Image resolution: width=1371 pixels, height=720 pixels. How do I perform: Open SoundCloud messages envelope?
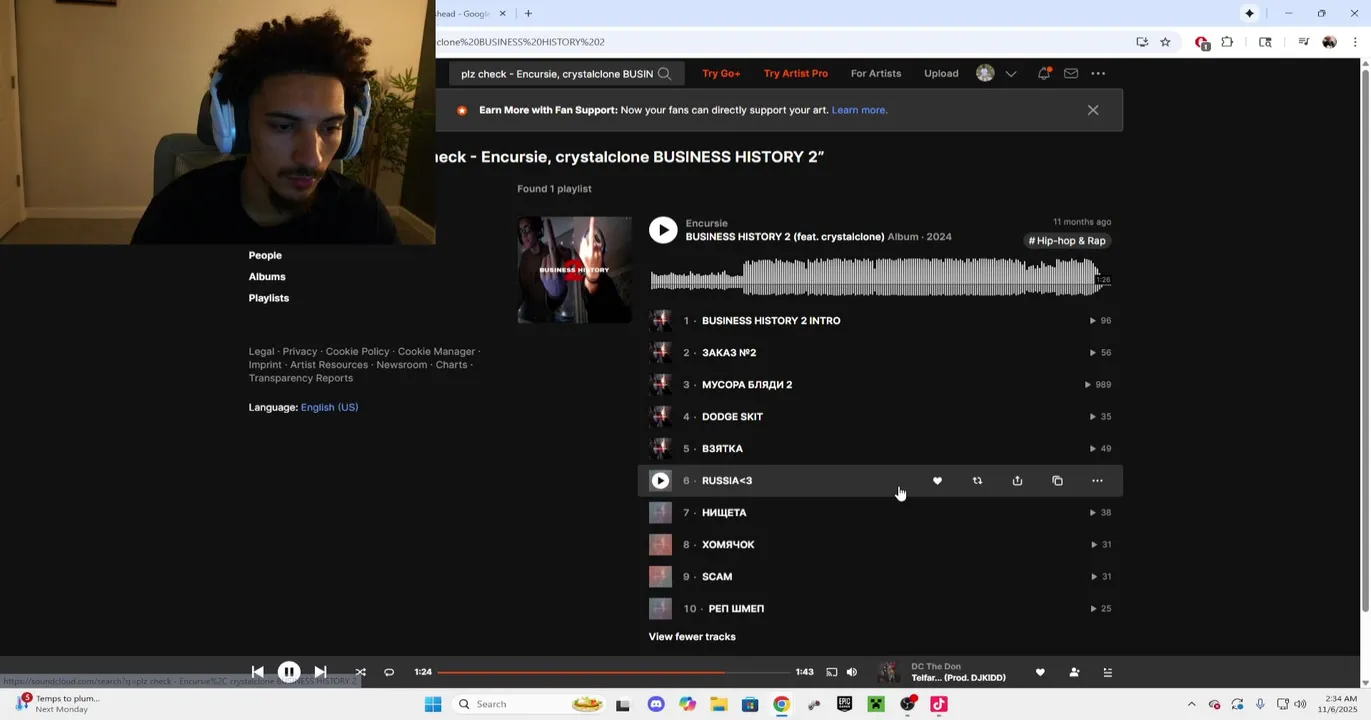1071,73
